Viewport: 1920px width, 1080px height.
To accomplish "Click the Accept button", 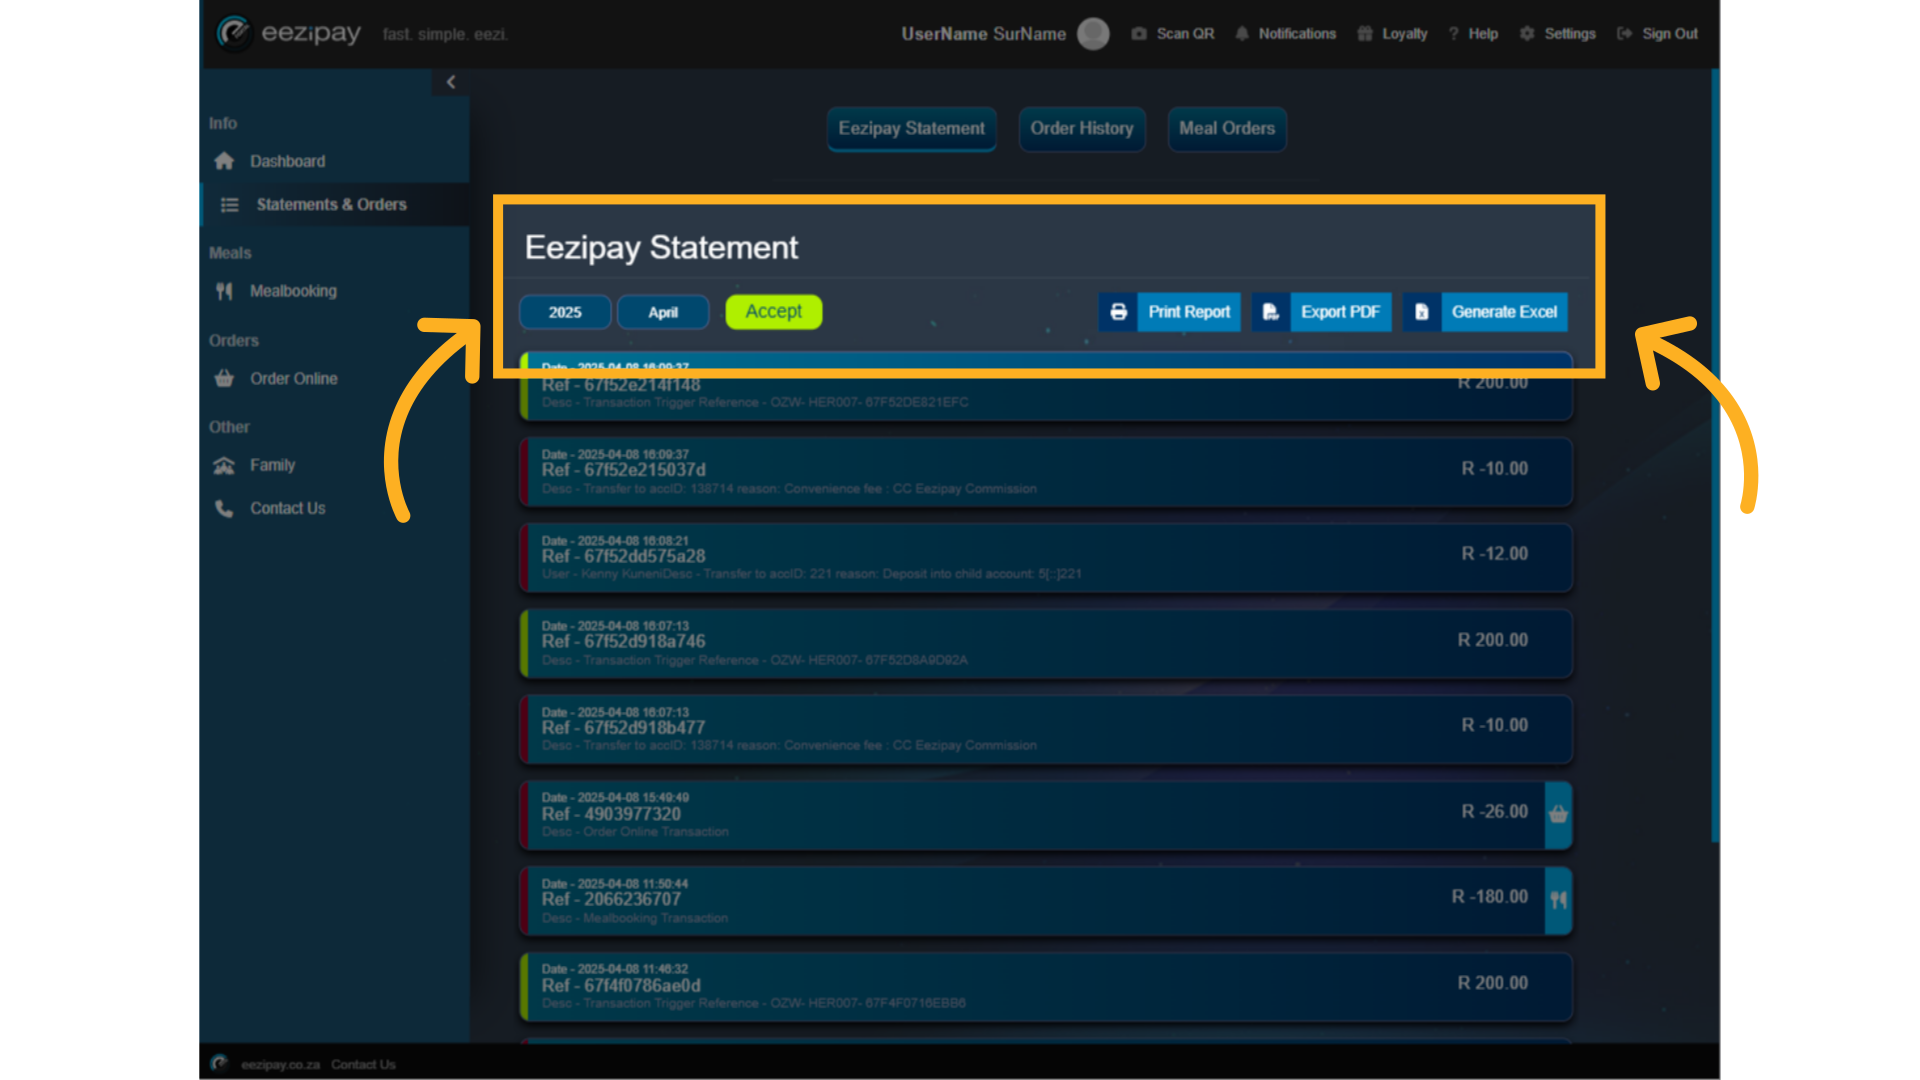I will pyautogui.click(x=773, y=311).
